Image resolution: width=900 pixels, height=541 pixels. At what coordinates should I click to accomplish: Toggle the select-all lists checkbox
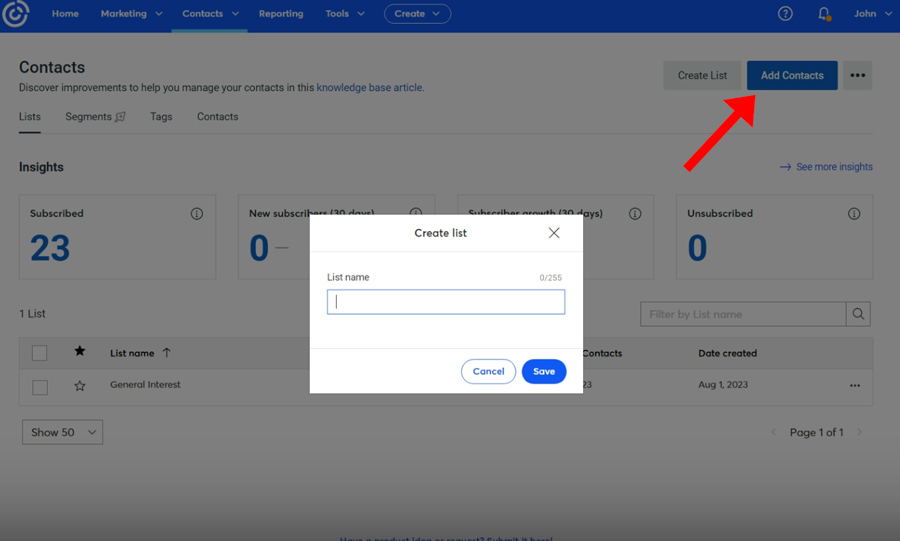click(x=40, y=353)
